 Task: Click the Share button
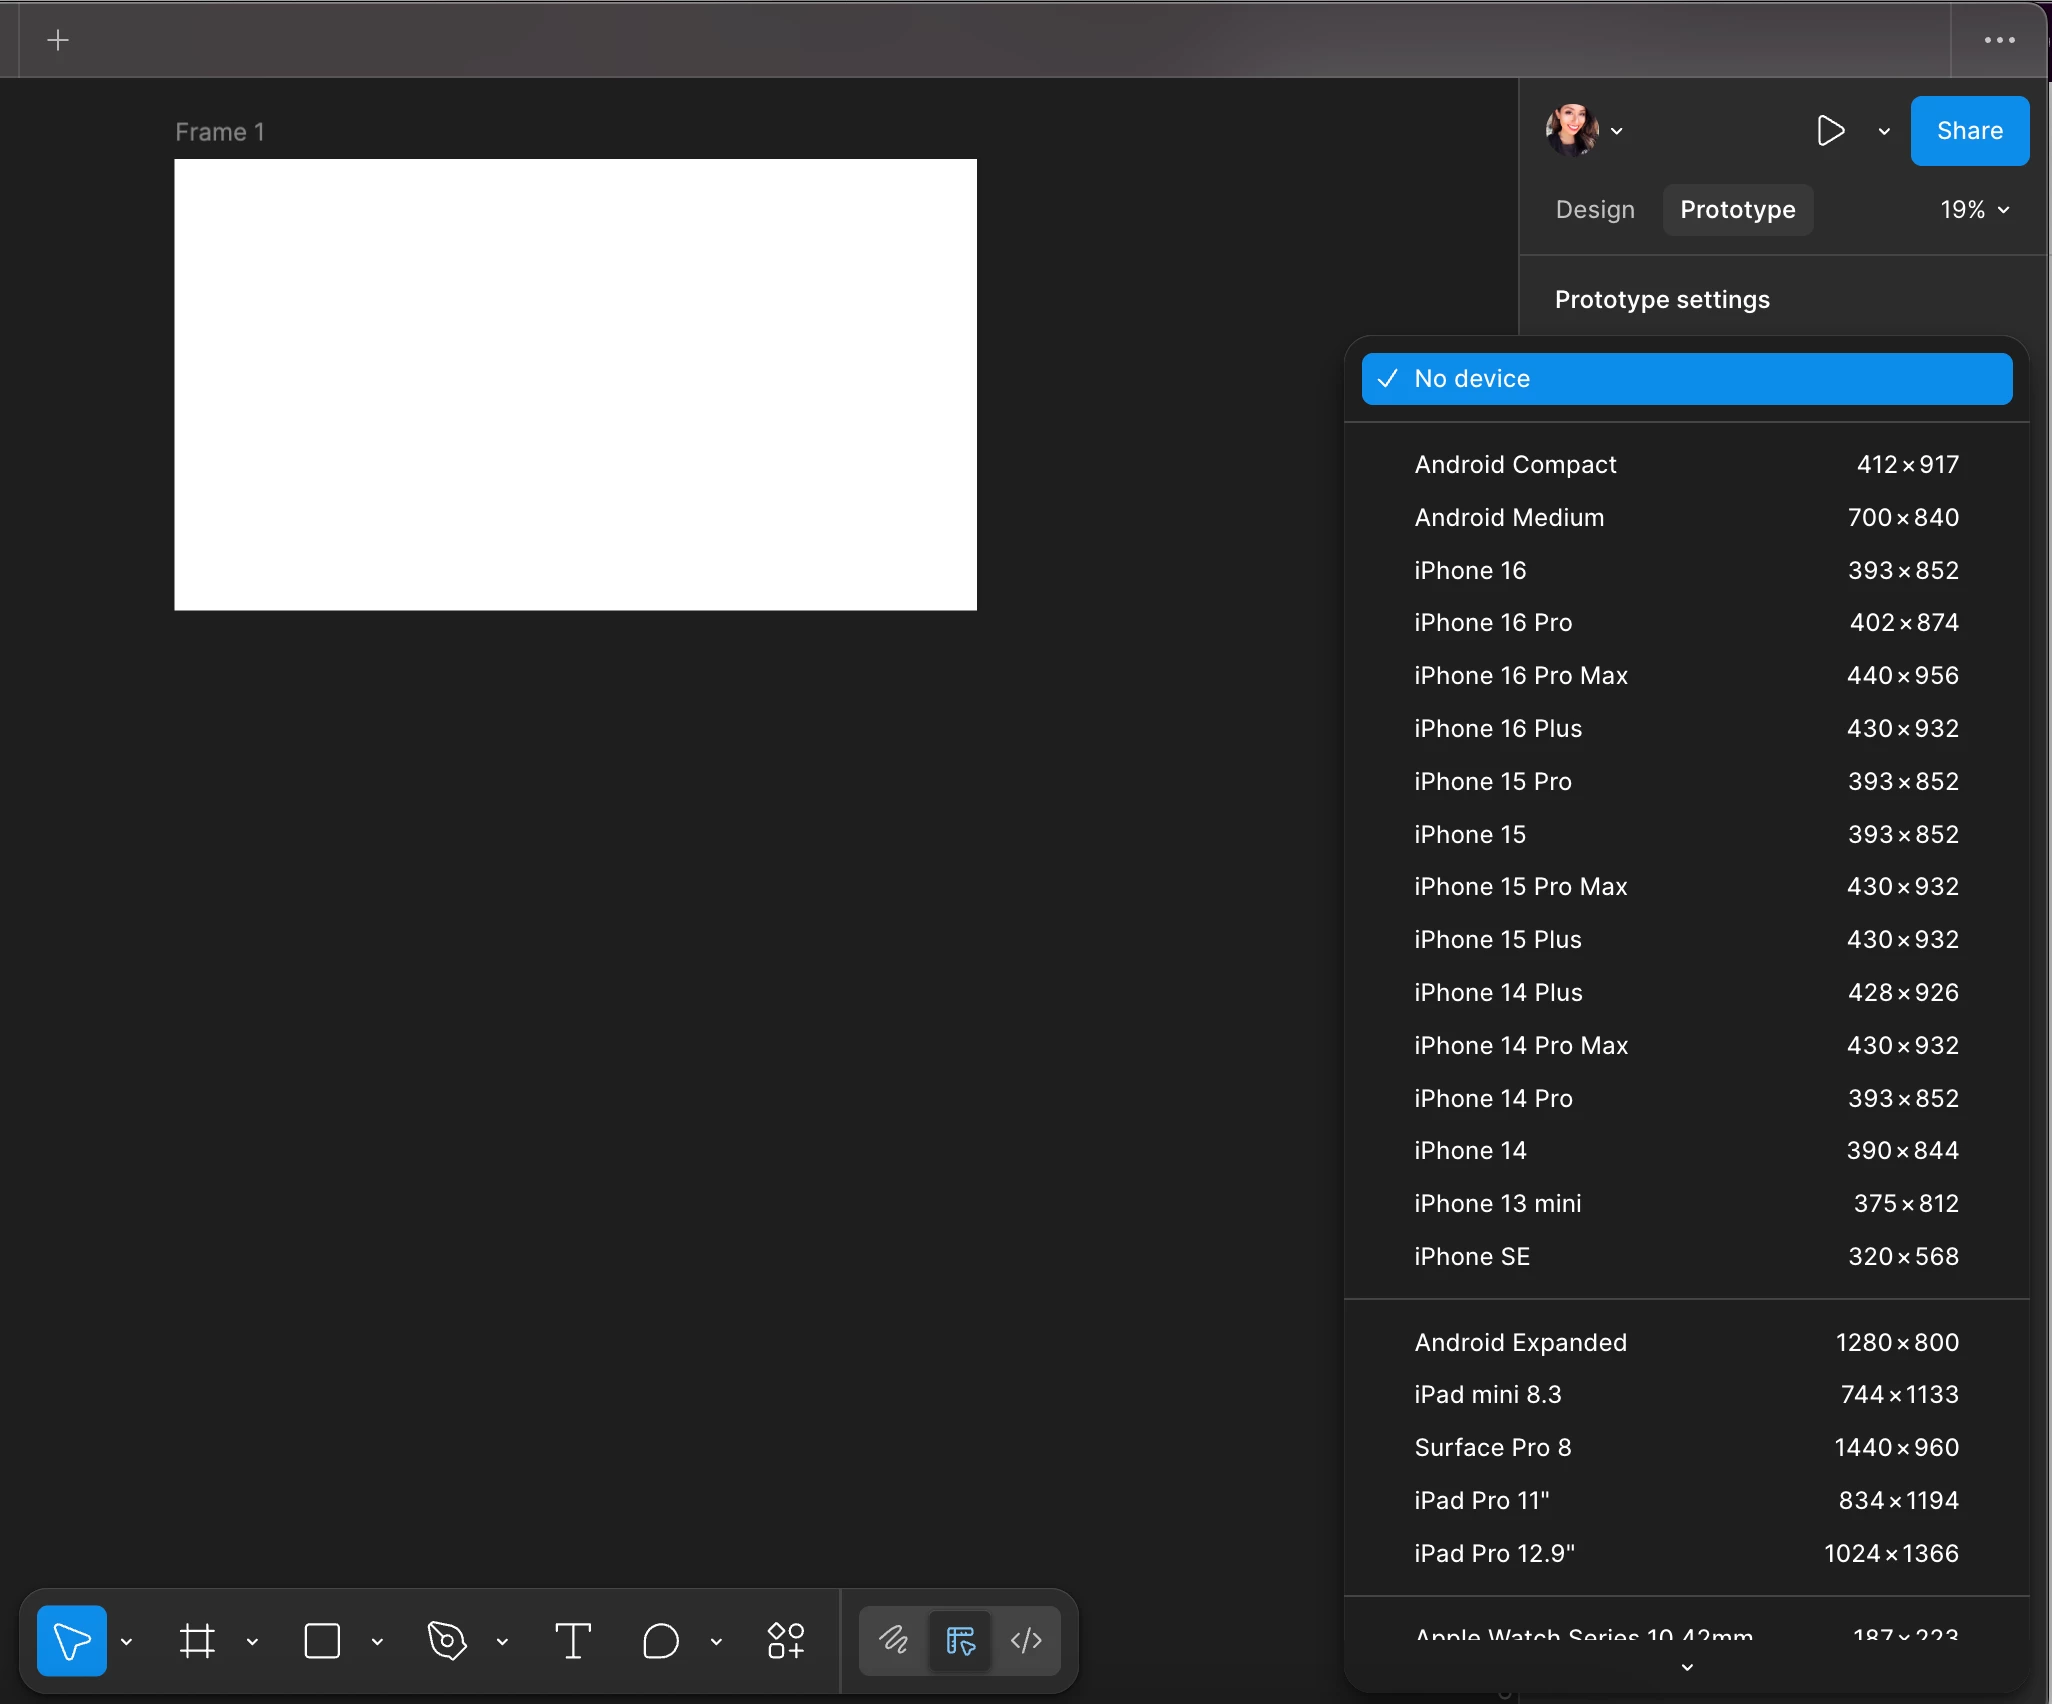(x=1969, y=131)
